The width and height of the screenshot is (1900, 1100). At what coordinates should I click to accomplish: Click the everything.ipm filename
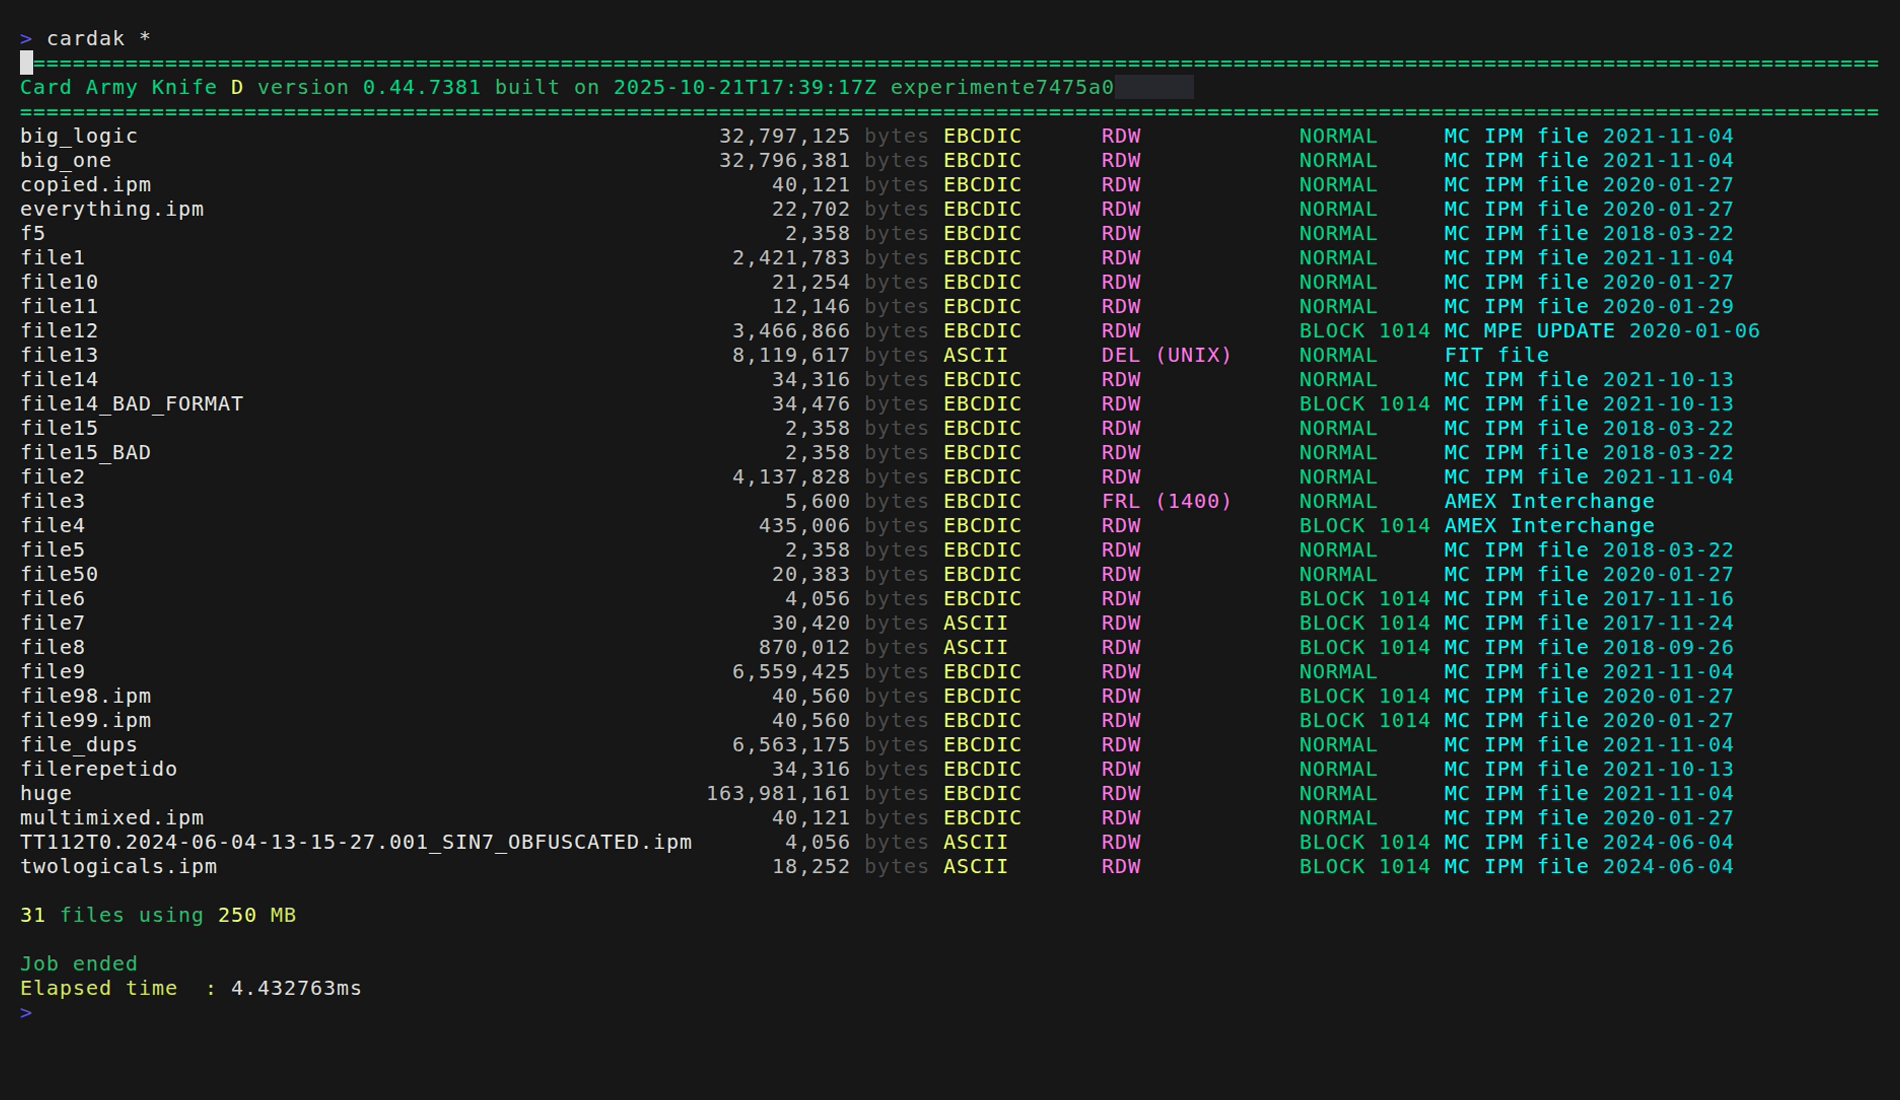click(112, 209)
